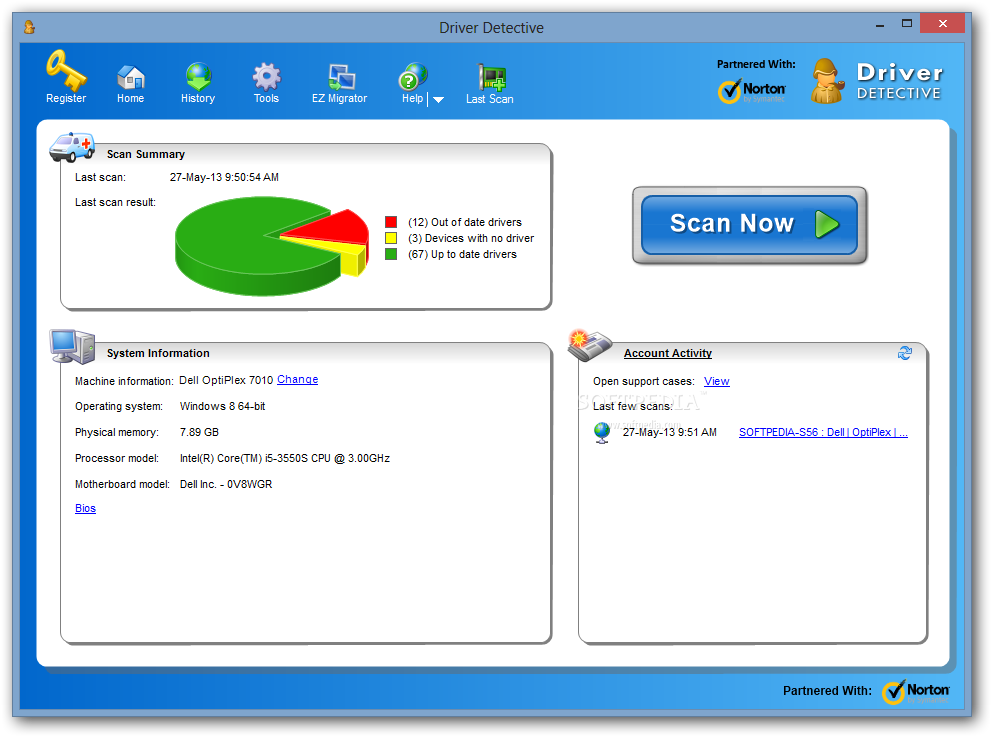The width and height of the screenshot is (992, 737).
Task: Click the red Out of date drivers swatch
Action: (391, 222)
